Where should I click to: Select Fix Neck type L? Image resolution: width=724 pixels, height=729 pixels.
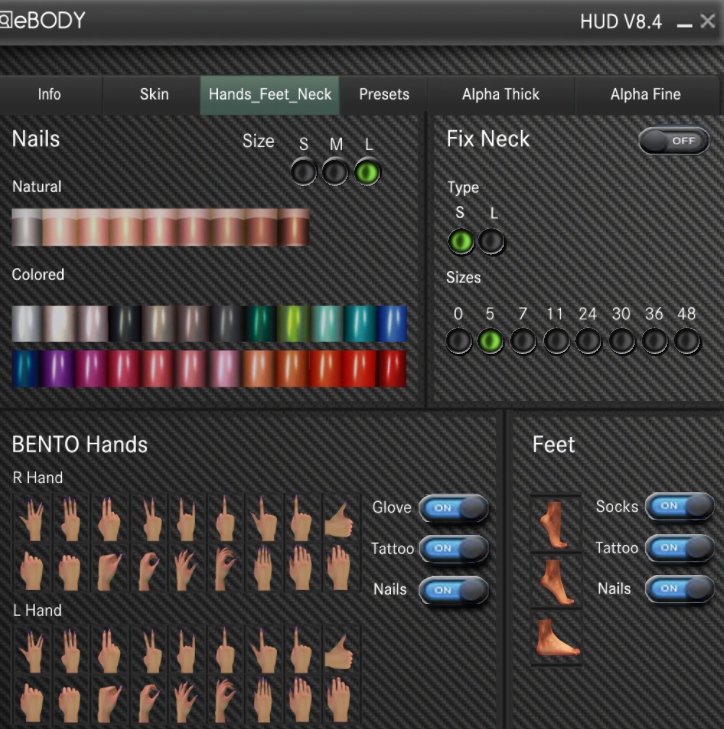pos(492,241)
